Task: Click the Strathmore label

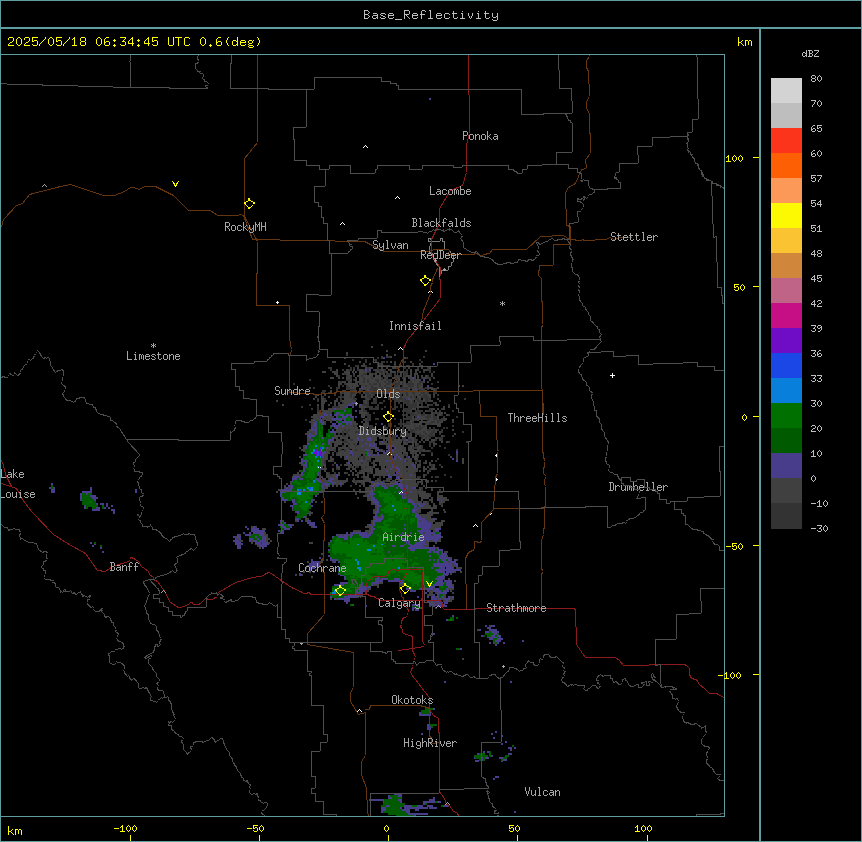Action: tap(516, 608)
